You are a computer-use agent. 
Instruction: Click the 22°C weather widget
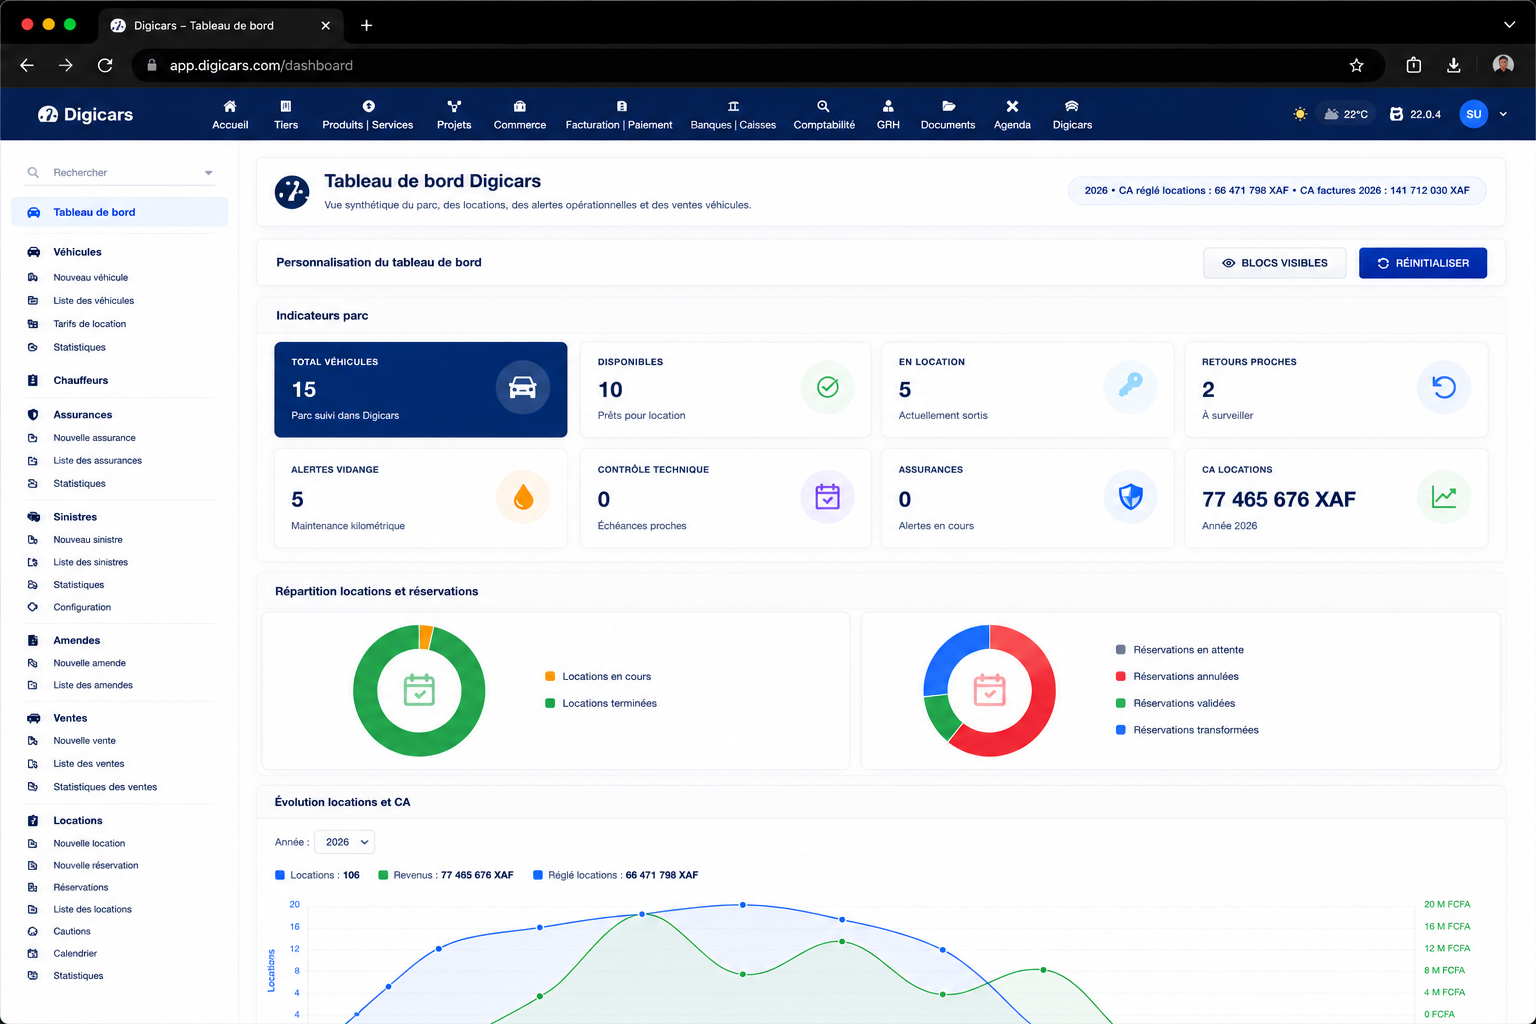coord(1346,114)
